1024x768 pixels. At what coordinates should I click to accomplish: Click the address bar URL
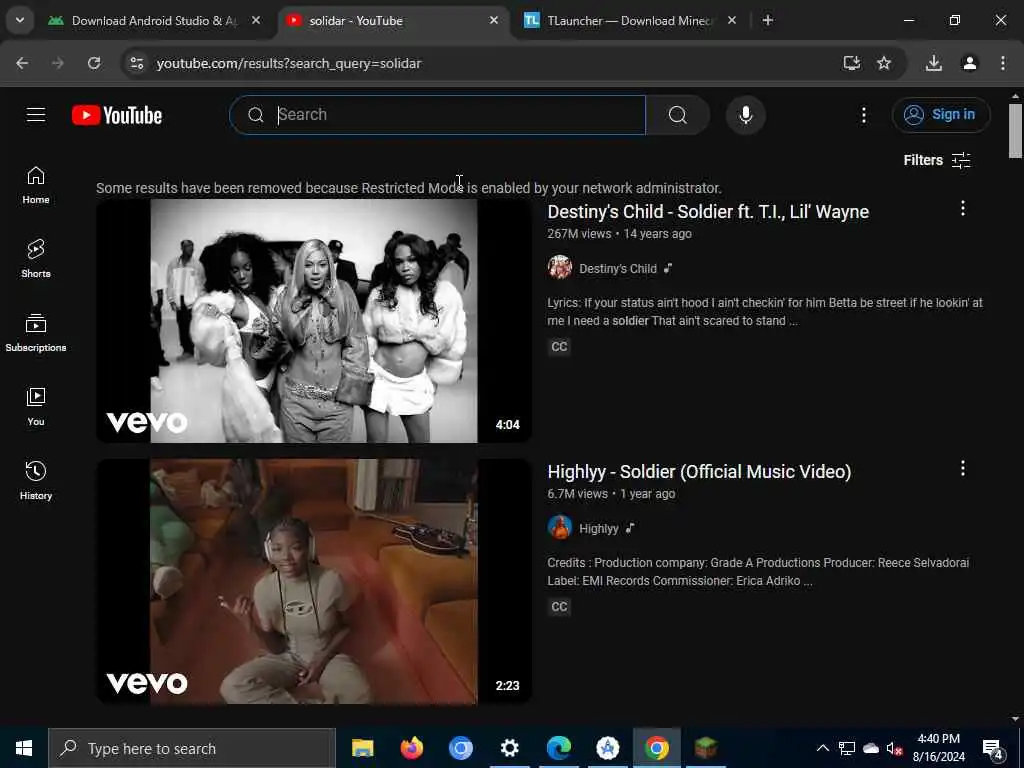click(x=289, y=63)
